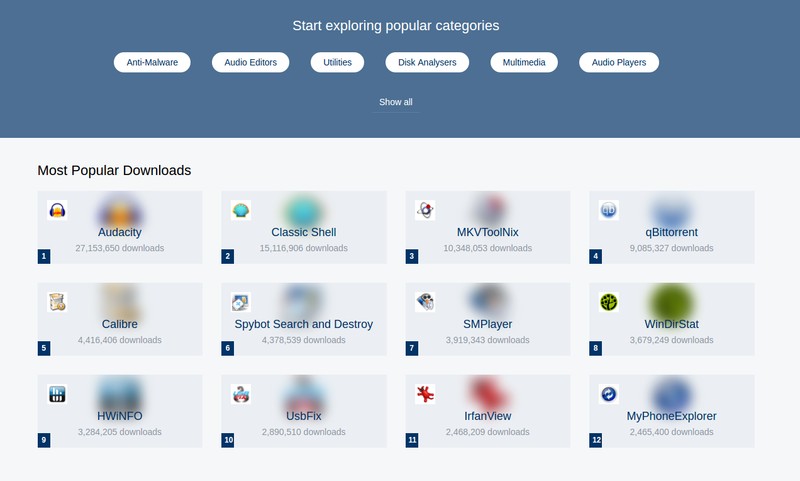800x481 pixels.
Task: Open Spybot Search and Destroy title
Action: (x=304, y=324)
